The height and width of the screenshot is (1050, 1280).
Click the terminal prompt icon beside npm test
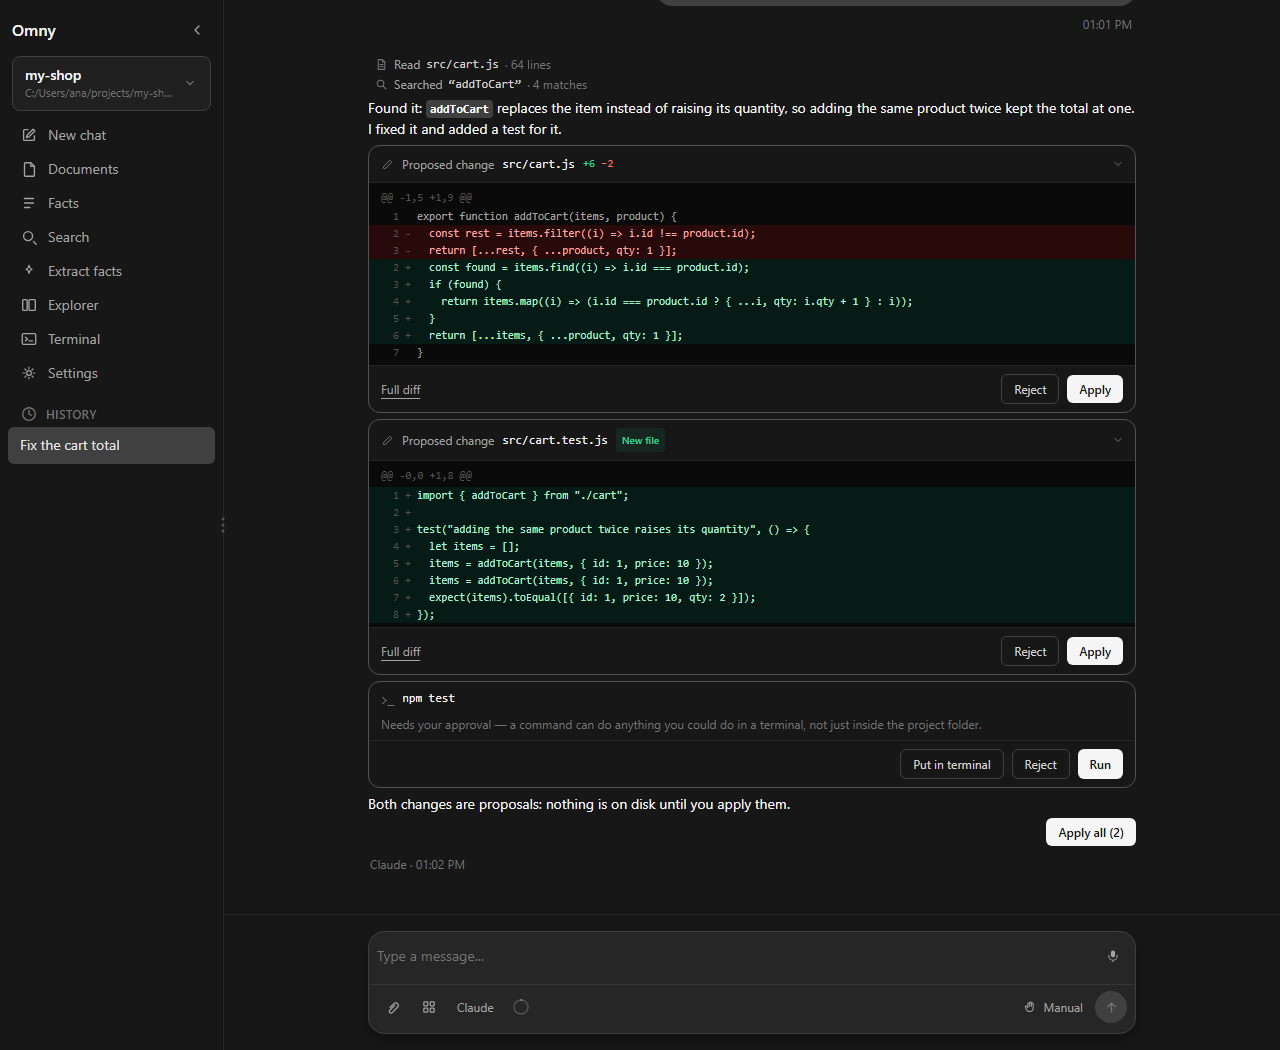(388, 699)
